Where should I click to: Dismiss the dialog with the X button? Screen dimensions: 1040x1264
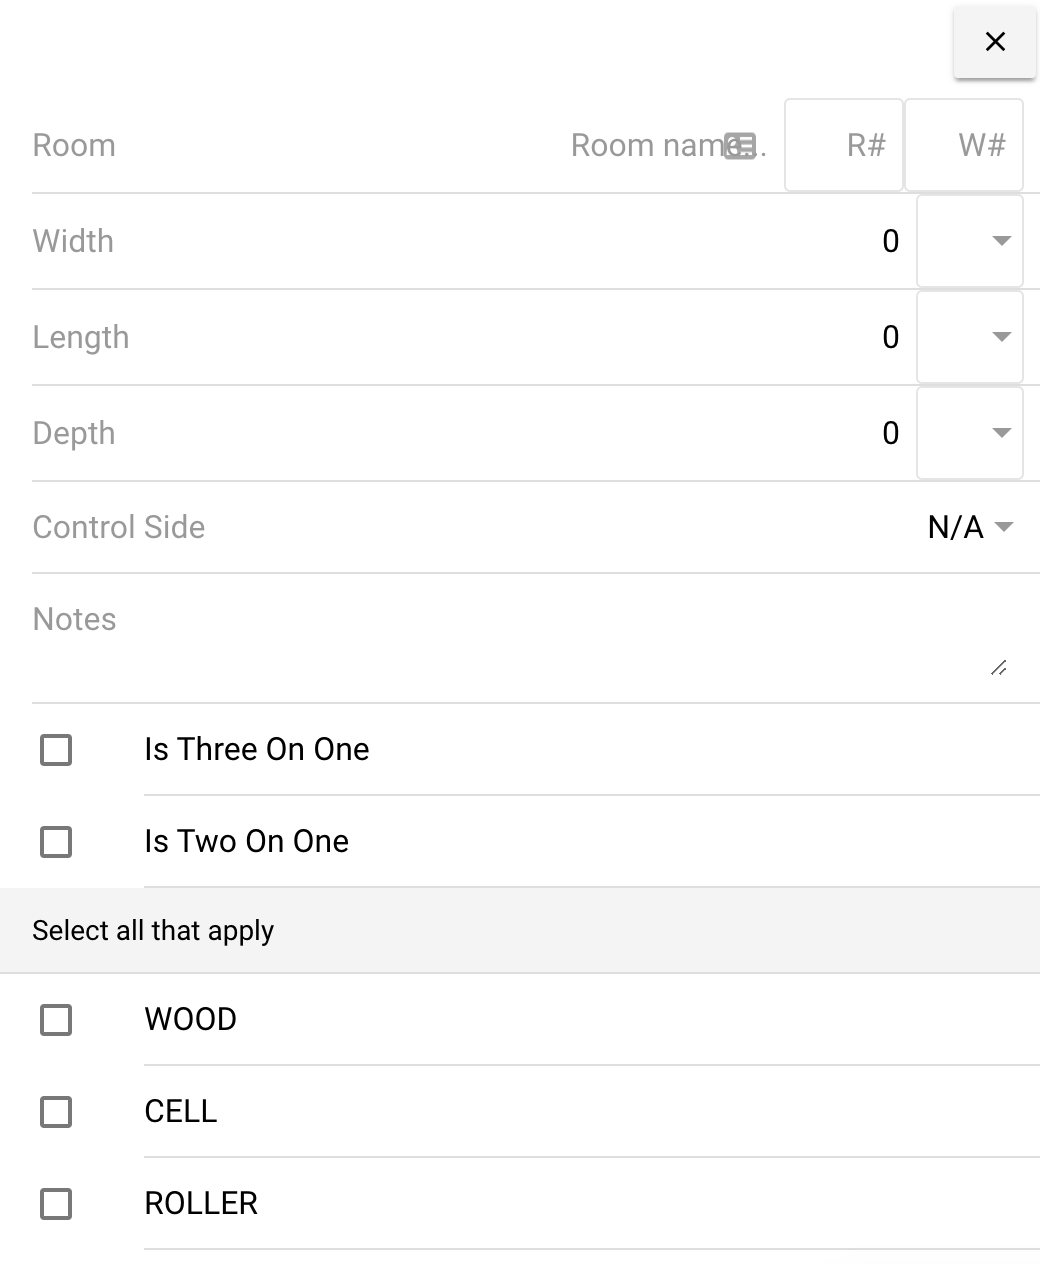pyautogui.click(x=995, y=42)
